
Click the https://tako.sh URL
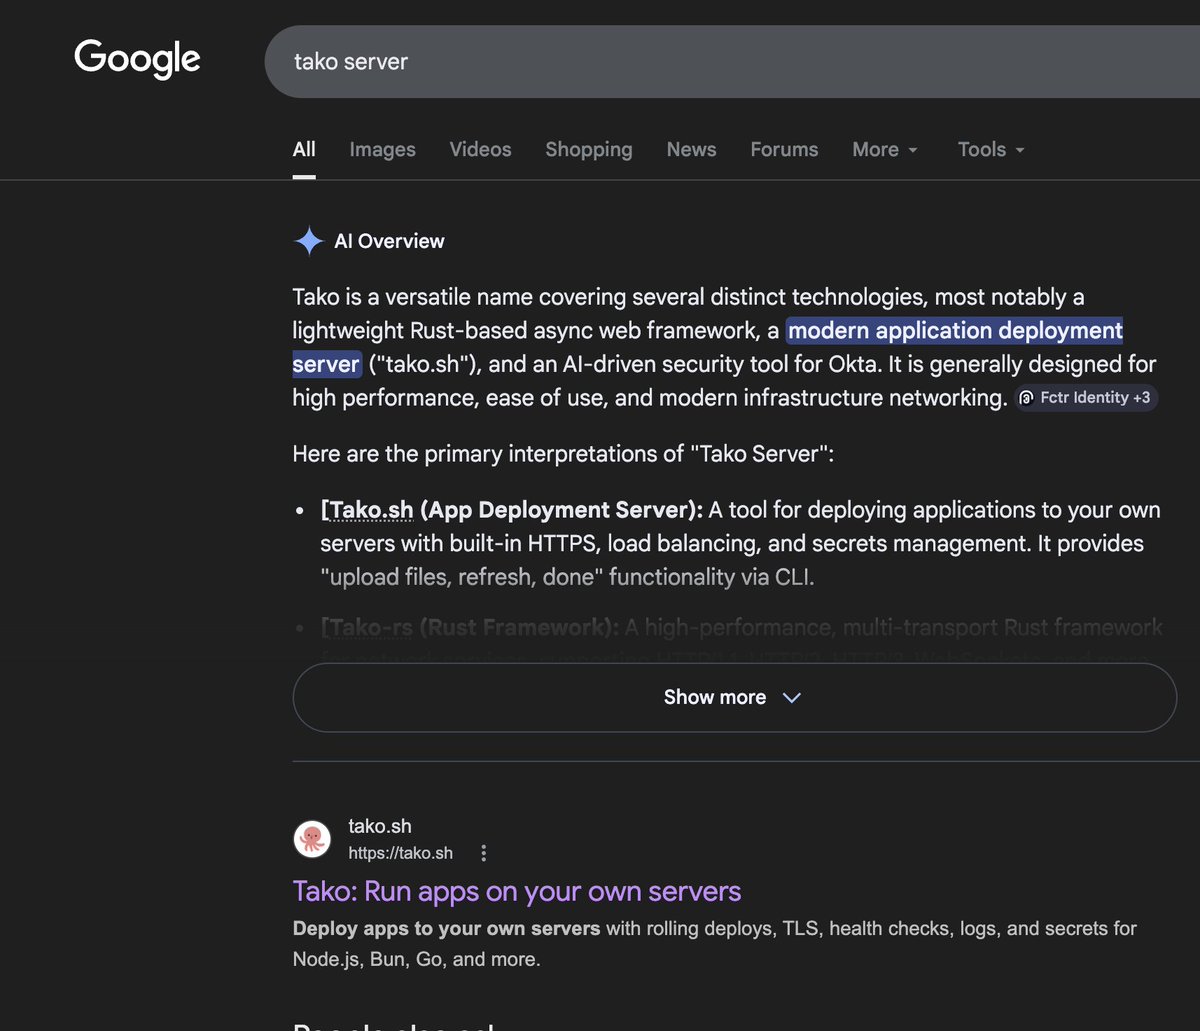point(400,853)
